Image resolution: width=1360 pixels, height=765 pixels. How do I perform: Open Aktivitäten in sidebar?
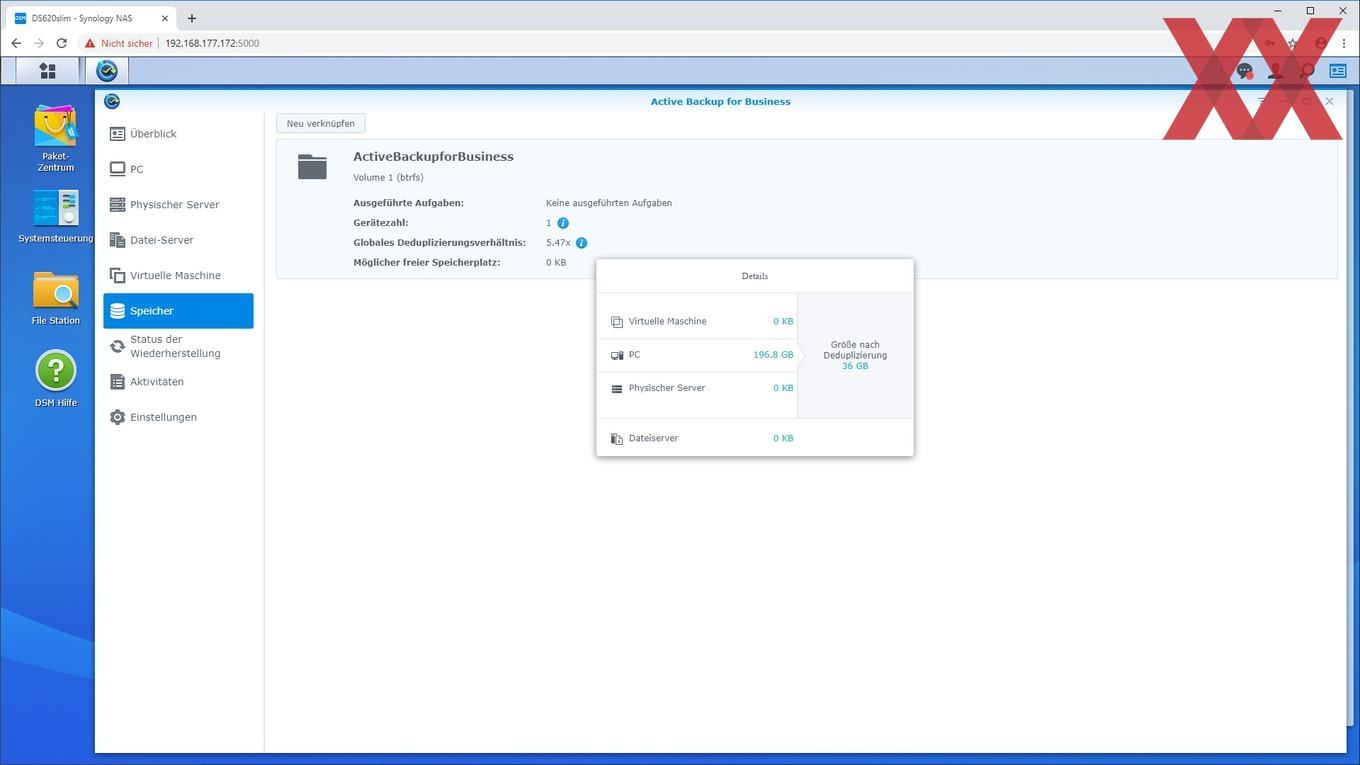click(178, 382)
